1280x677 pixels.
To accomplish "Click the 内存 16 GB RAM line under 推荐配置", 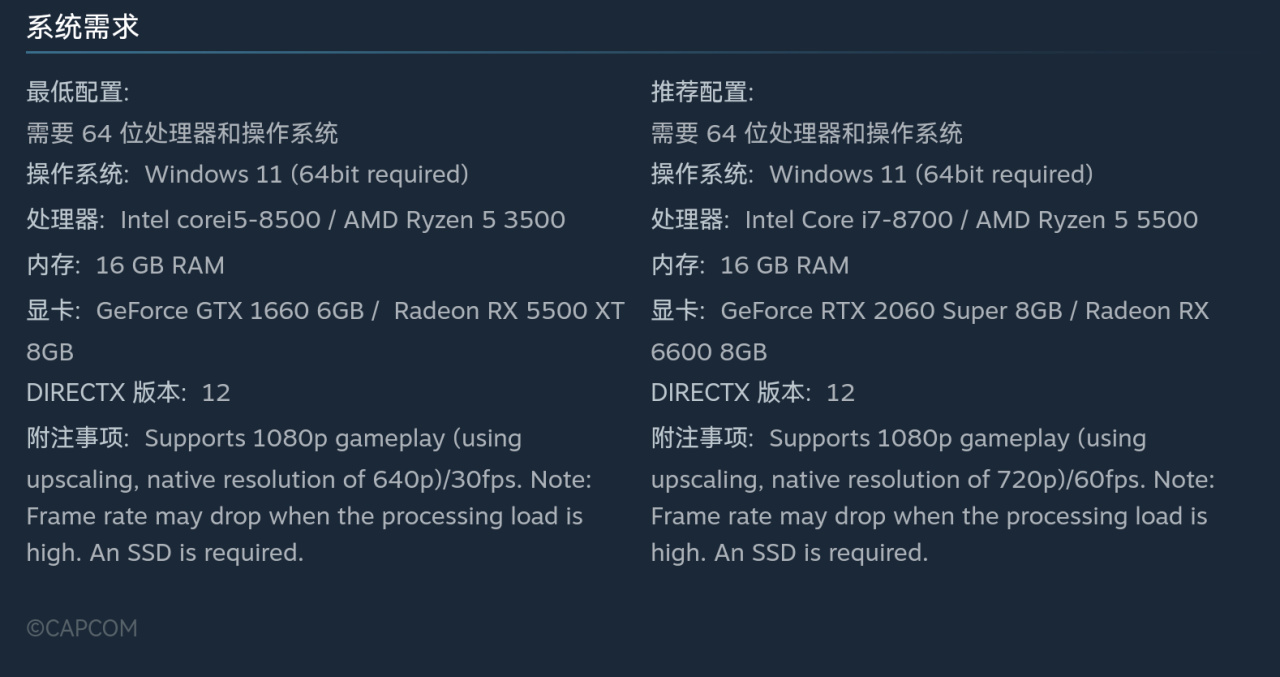I will coord(749,265).
